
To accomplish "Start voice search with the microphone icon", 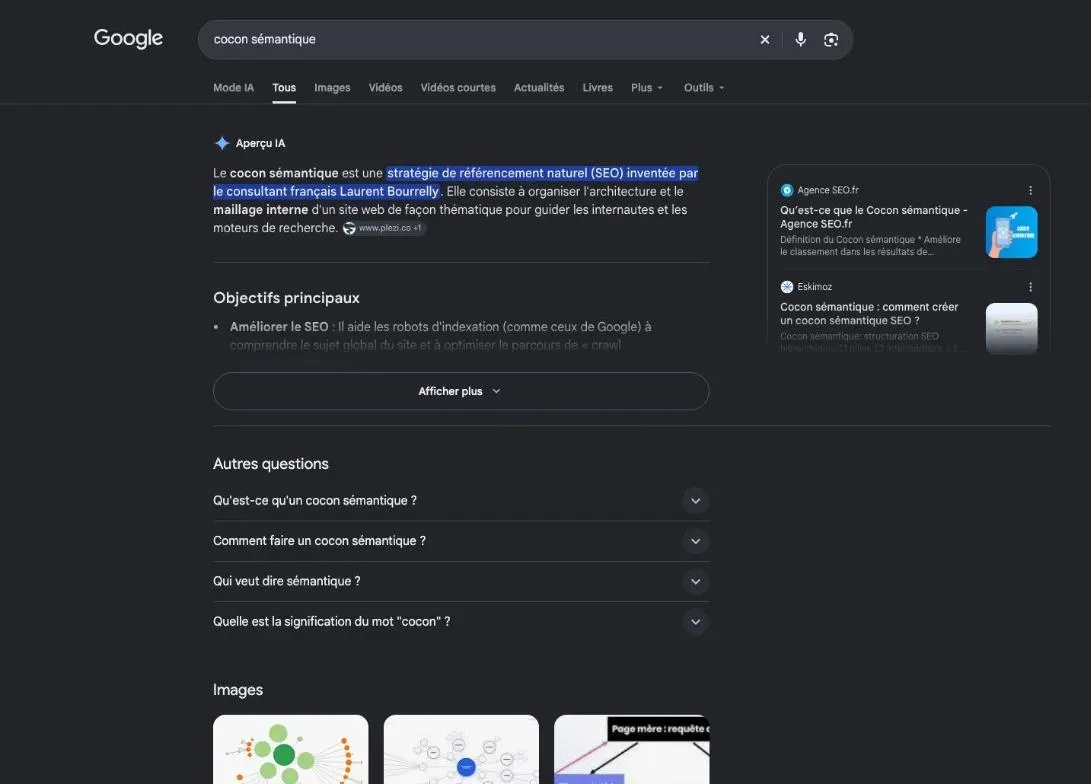I will tap(801, 40).
